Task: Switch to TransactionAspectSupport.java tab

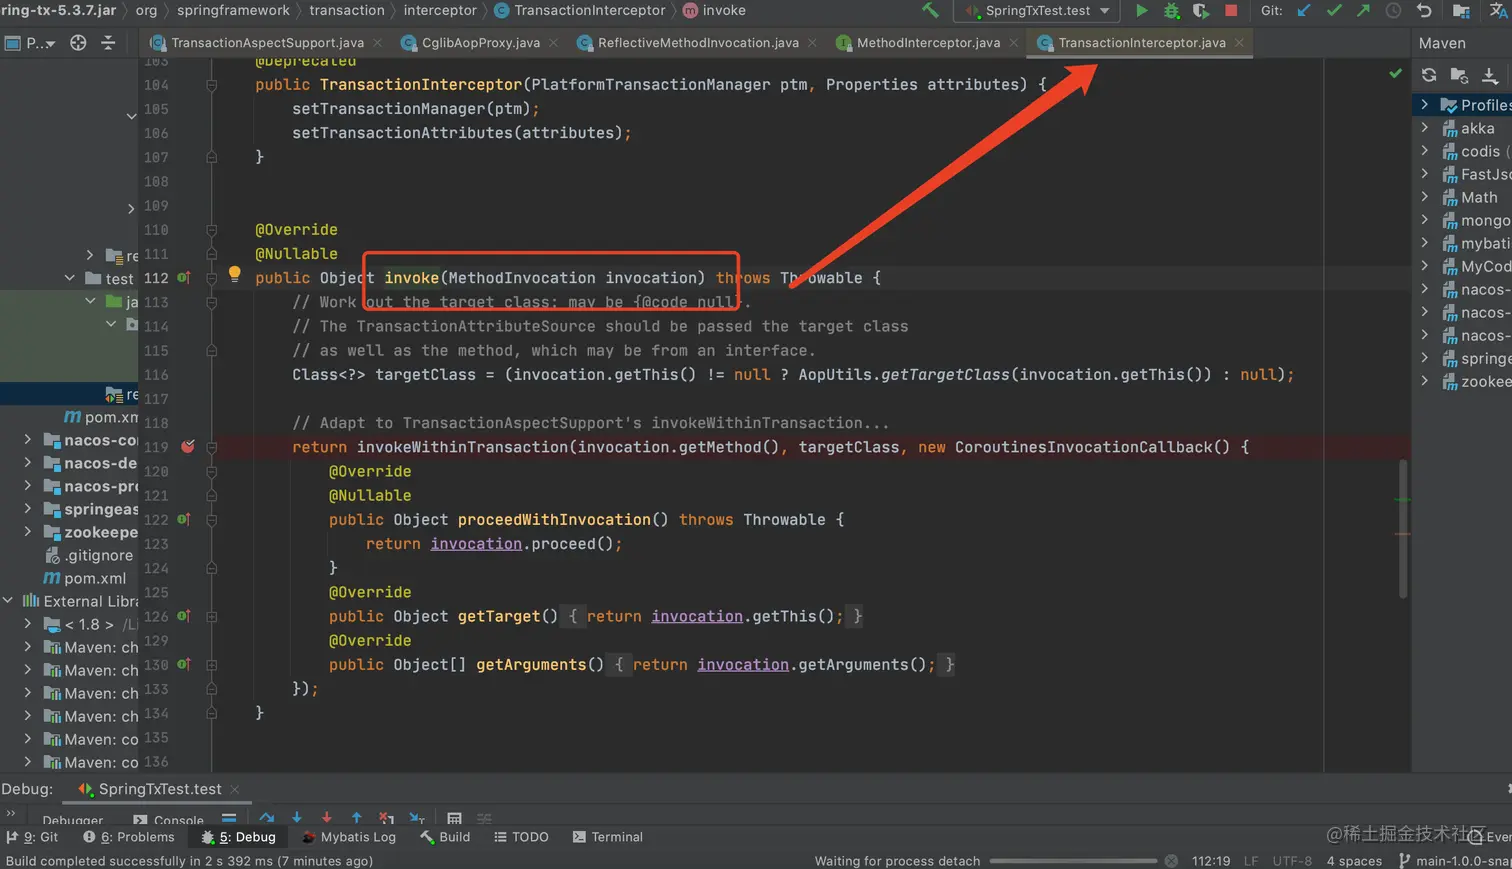Action: [x=267, y=43]
